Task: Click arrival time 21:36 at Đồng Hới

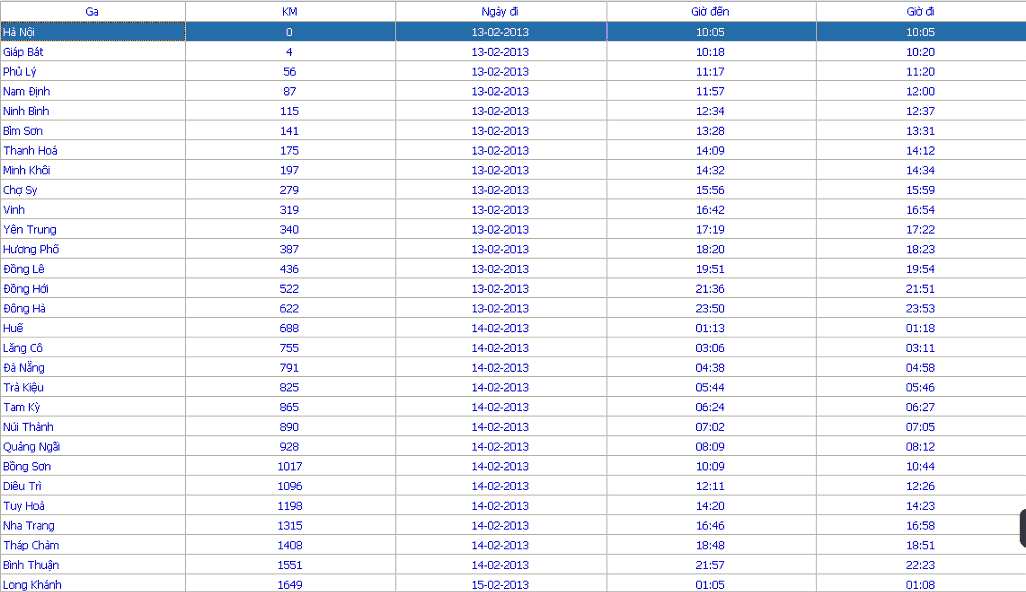Action: (x=710, y=288)
